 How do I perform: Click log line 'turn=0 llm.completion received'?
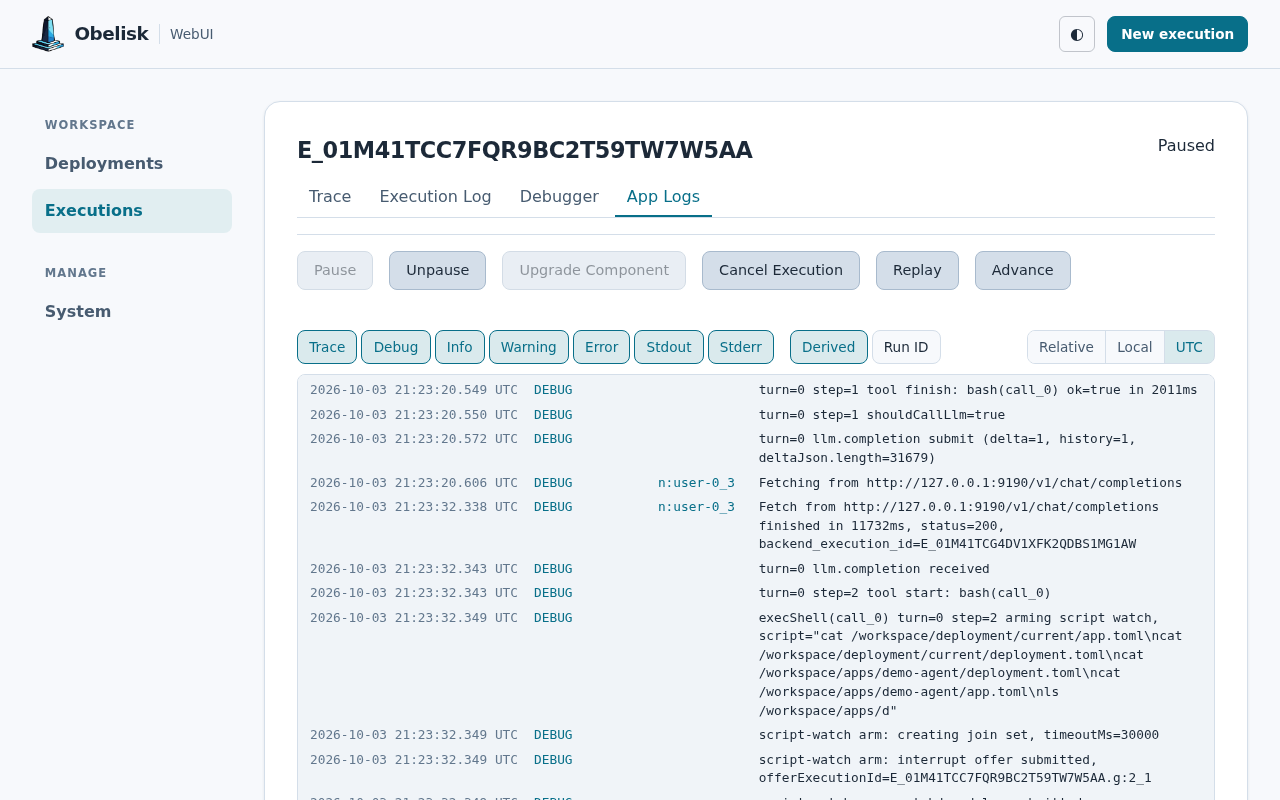click(x=874, y=569)
